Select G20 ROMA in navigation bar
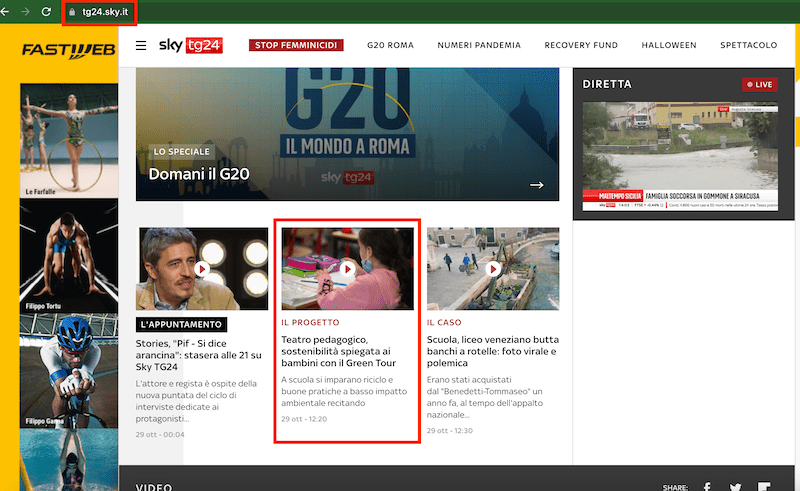800x491 pixels. tap(390, 45)
